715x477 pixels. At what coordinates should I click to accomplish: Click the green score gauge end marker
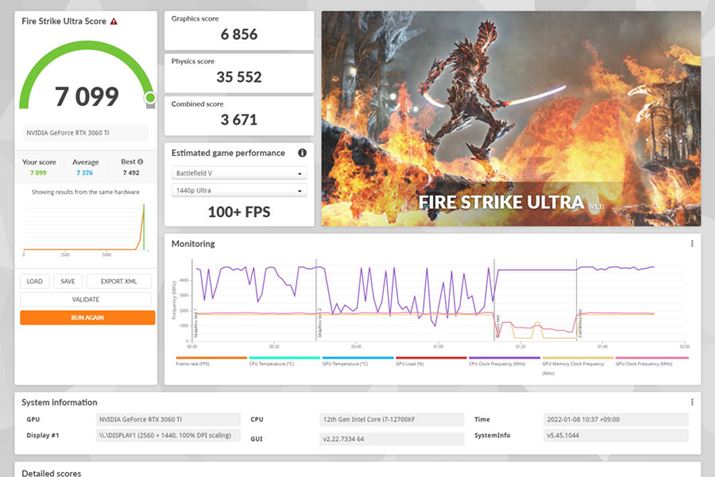150,97
